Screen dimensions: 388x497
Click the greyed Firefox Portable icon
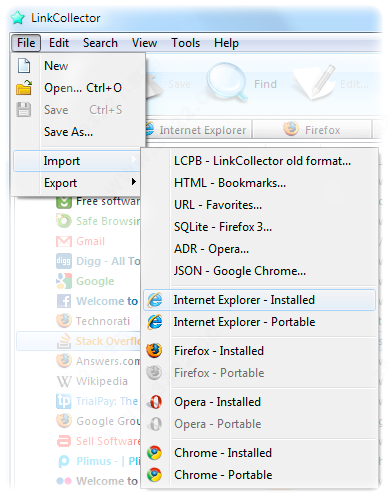pyautogui.click(x=154, y=373)
